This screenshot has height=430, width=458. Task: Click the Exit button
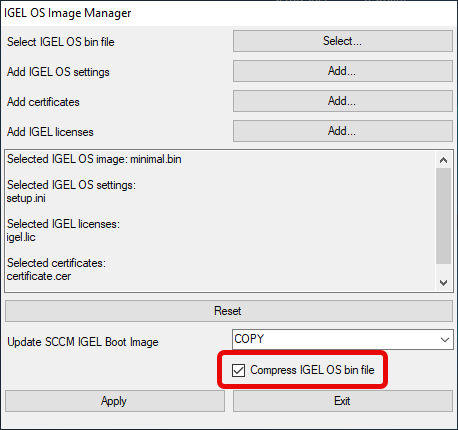(343, 401)
